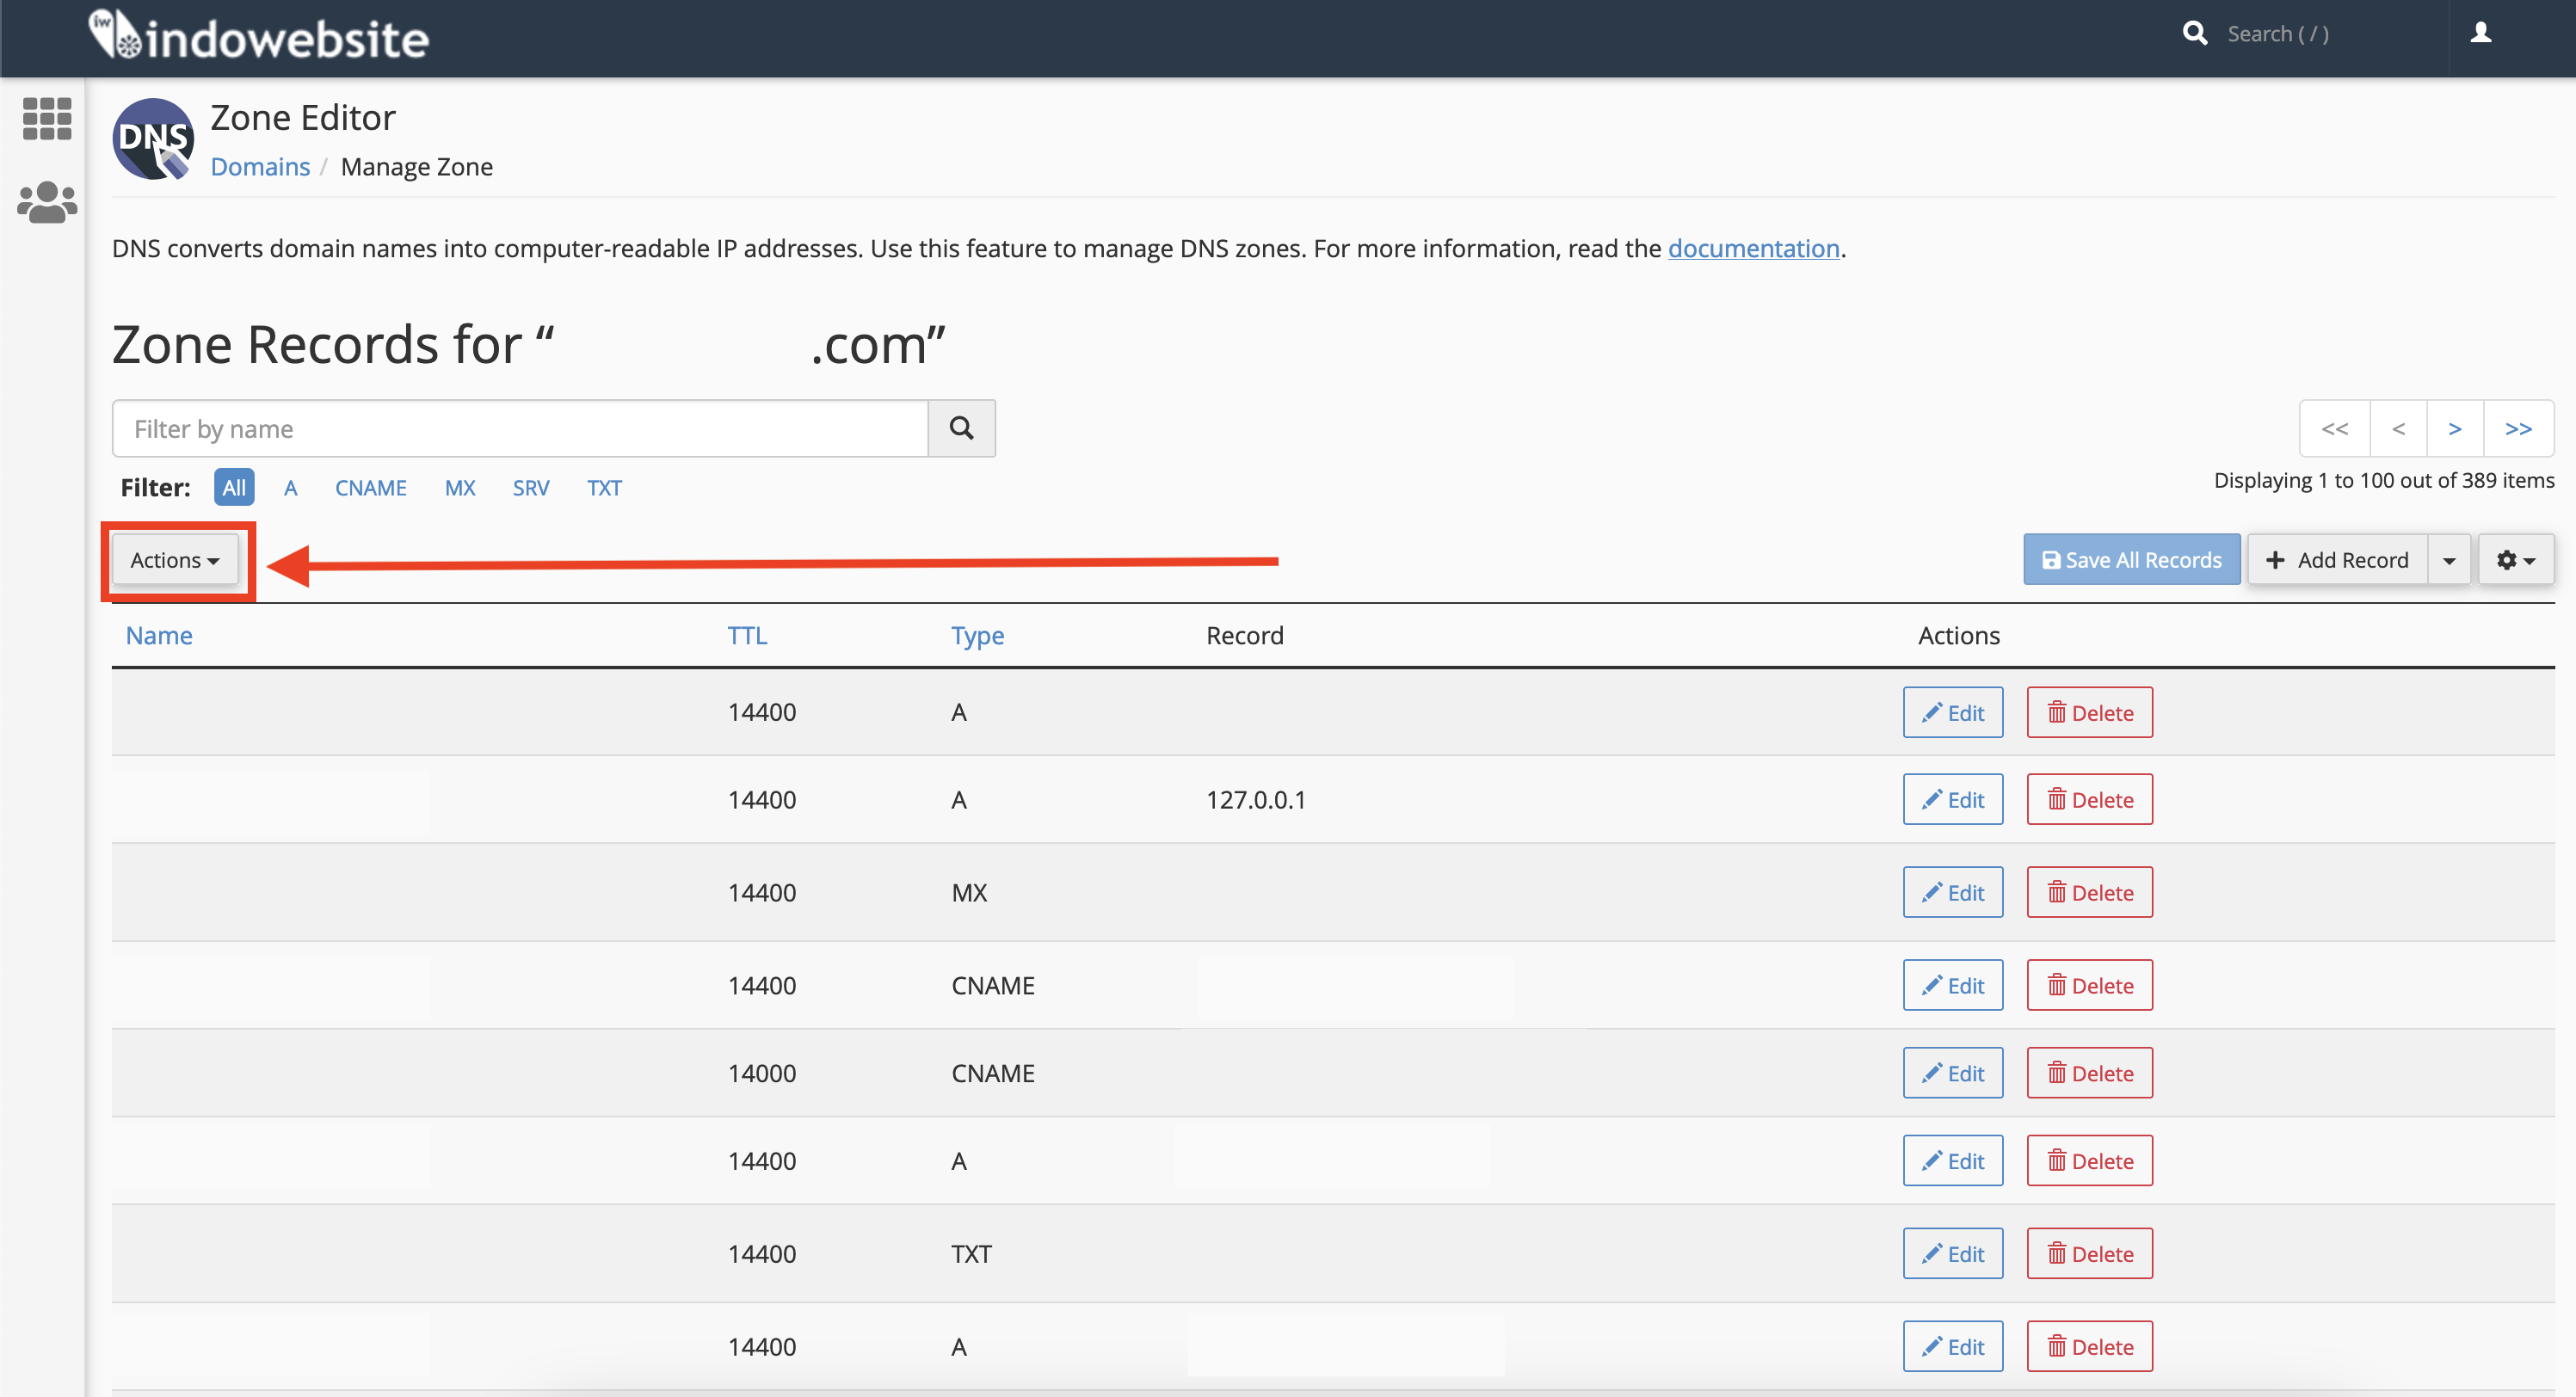Toggle the CNAME filter pill
The height and width of the screenshot is (1397, 2576).
point(370,487)
